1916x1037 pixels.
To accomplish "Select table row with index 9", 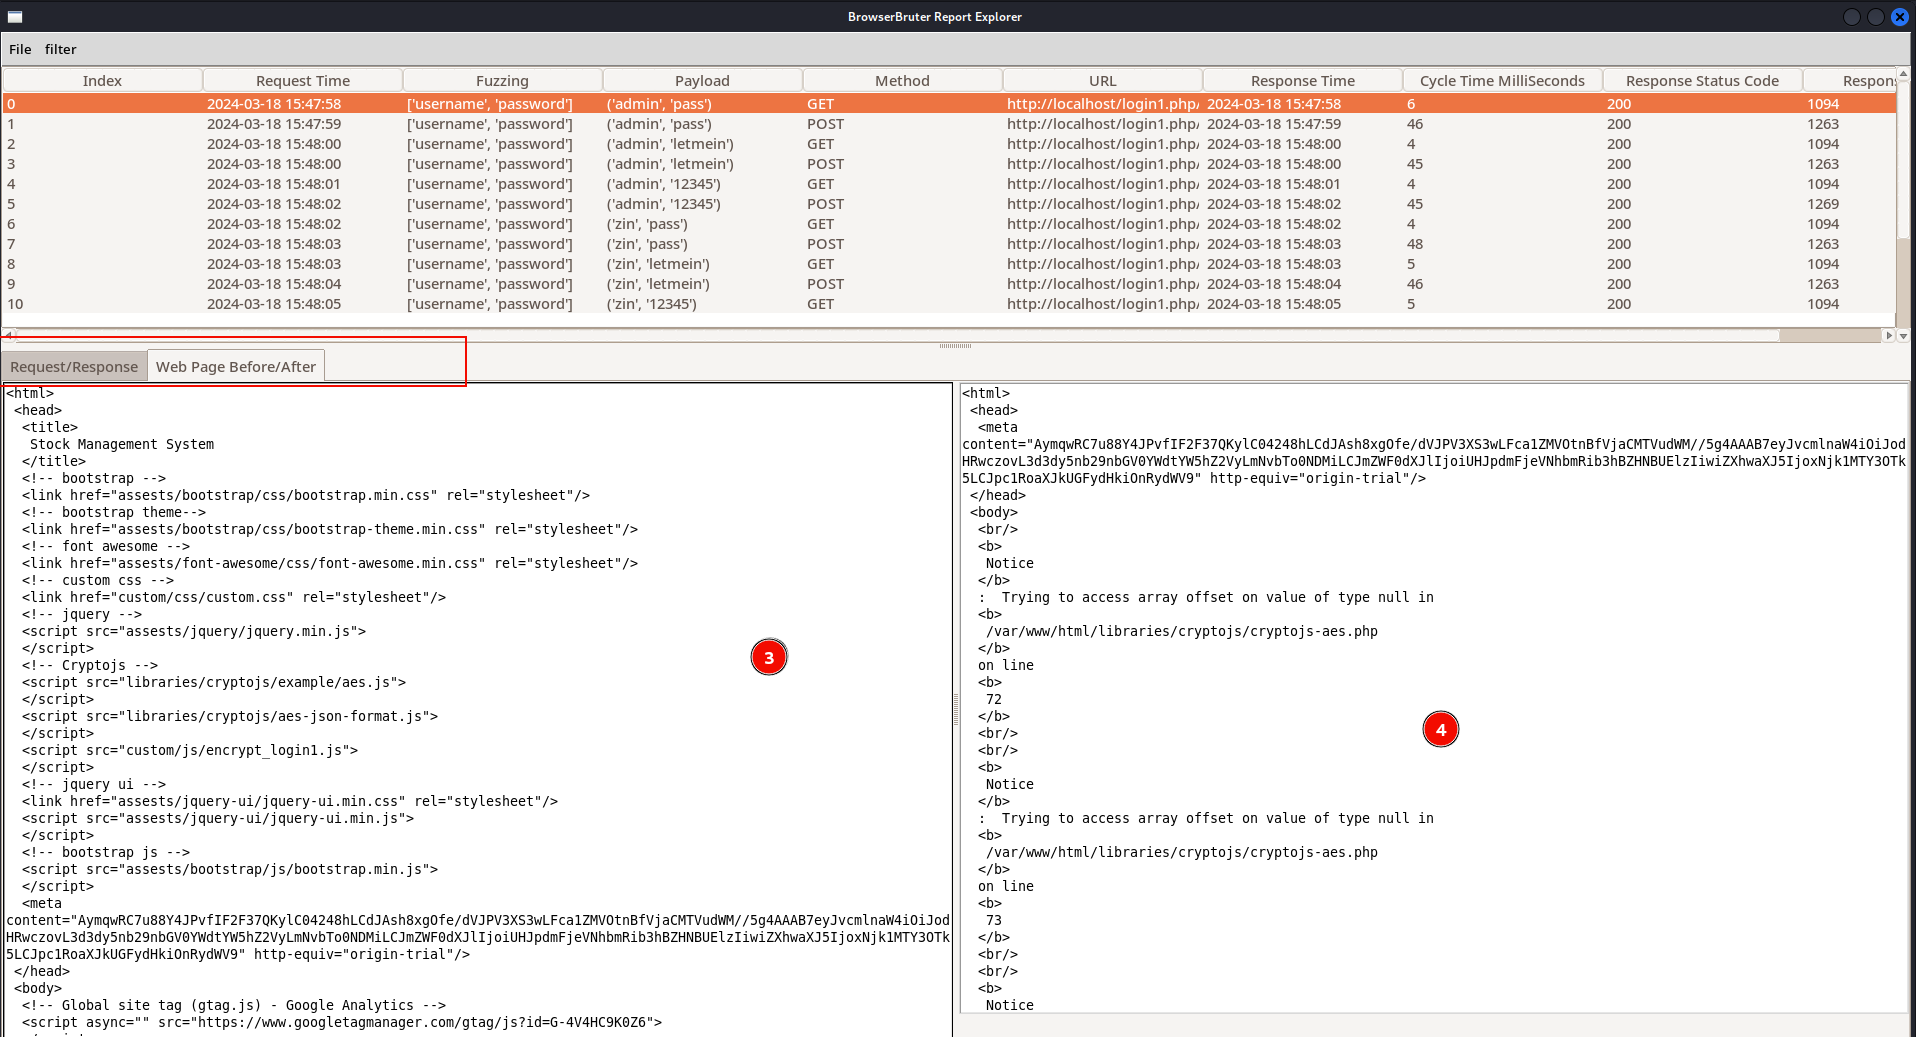I will pos(949,284).
